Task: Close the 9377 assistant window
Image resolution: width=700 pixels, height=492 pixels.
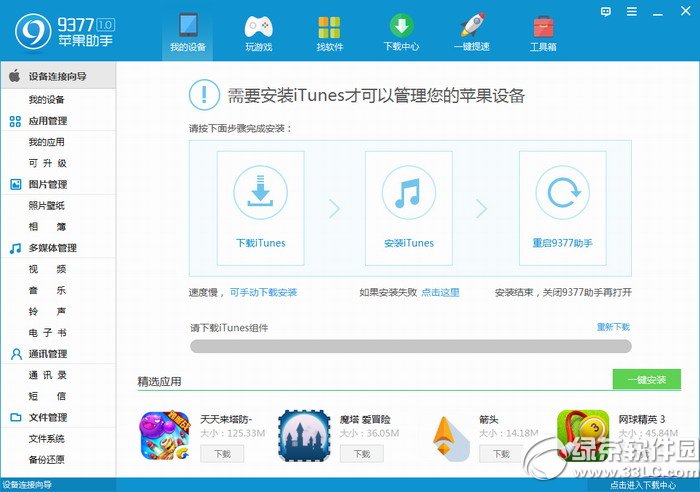Action: pyautogui.click(x=685, y=11)
